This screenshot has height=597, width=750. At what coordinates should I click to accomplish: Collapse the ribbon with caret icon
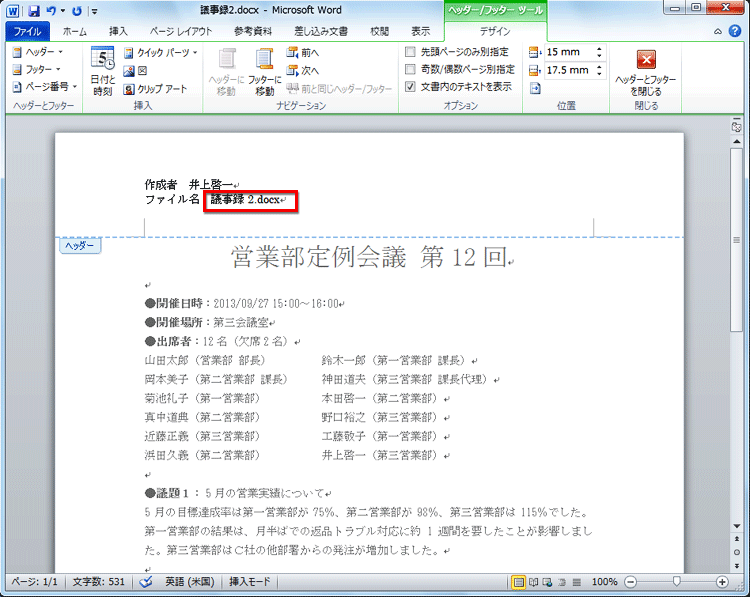[718, 32]
